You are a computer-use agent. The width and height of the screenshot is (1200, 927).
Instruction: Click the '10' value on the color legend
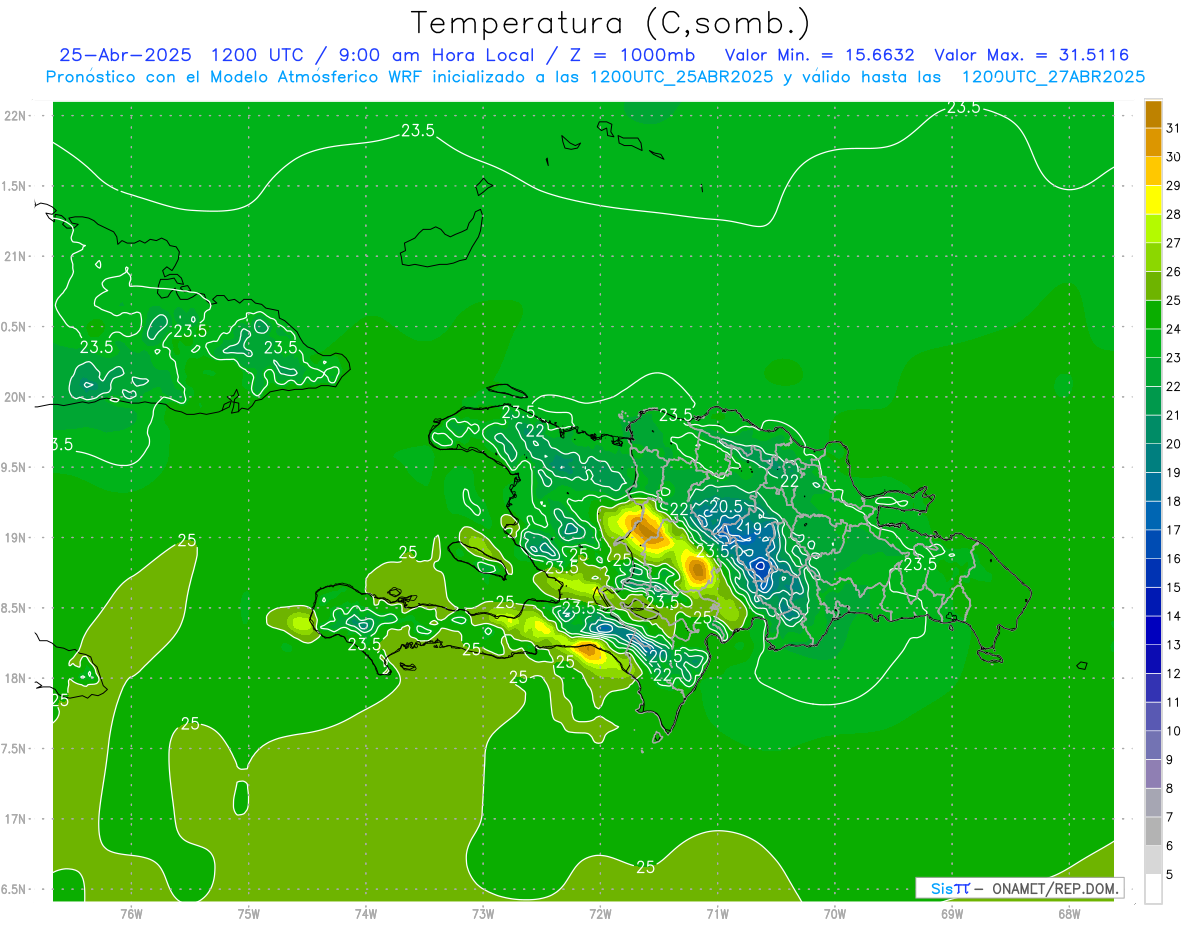click(x=1174, y=731)
